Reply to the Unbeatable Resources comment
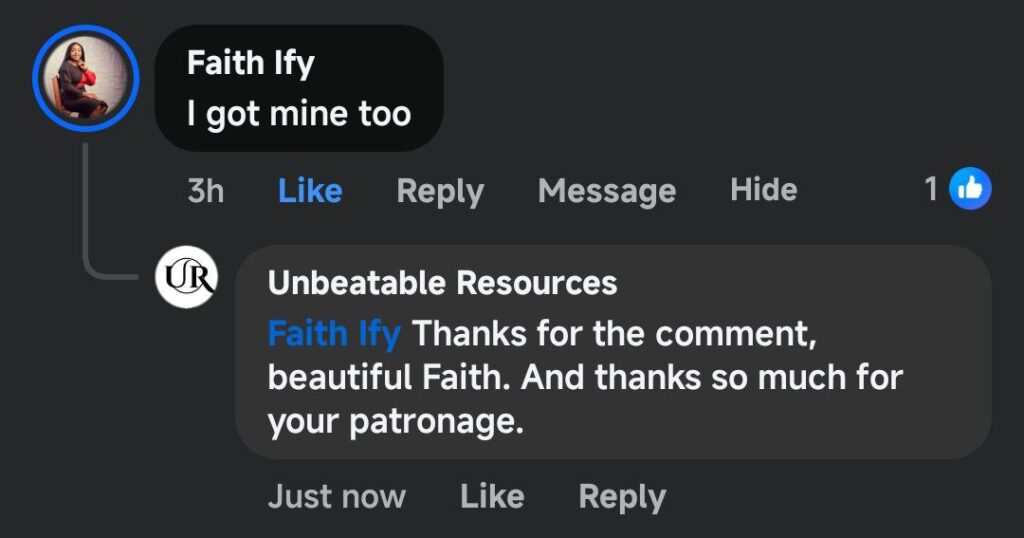The image size is (1024, 538). click(622, 496)
